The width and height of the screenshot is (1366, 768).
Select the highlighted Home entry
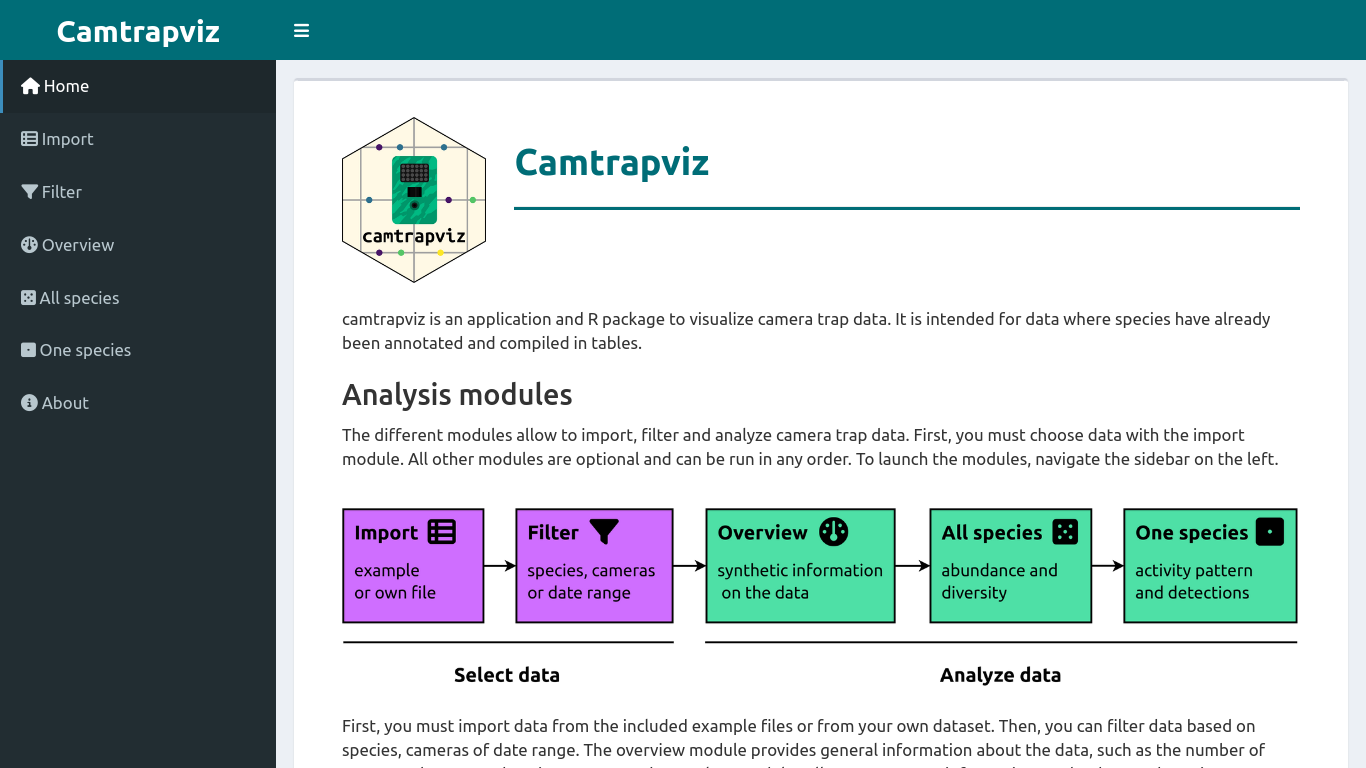tap(63, 85)
